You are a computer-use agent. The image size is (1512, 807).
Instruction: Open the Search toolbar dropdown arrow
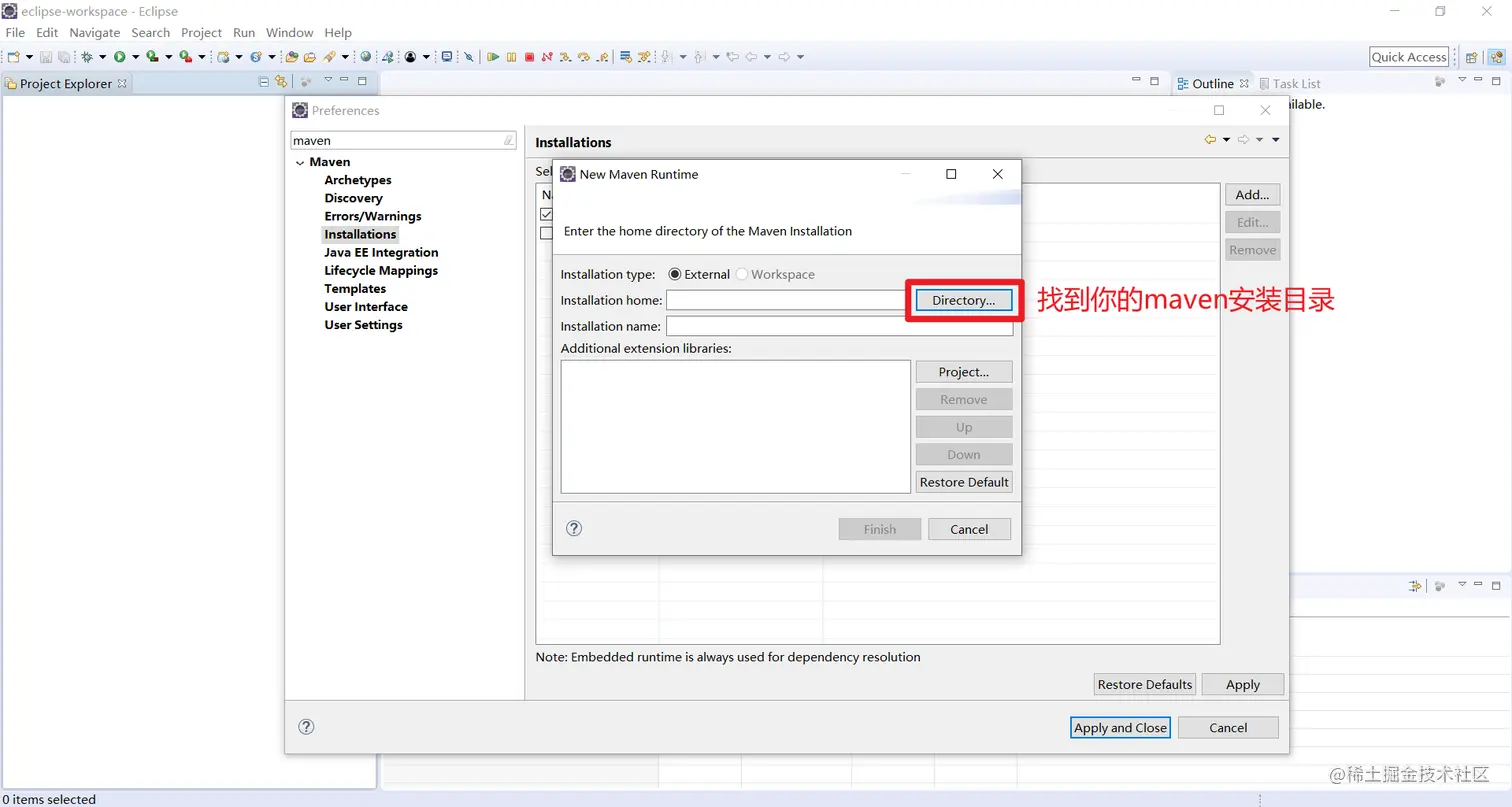[x=345, y=57]
